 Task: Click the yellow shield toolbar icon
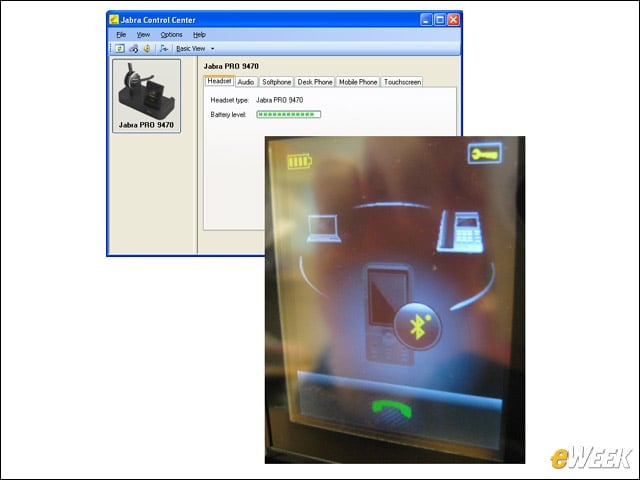click(147, 49)
